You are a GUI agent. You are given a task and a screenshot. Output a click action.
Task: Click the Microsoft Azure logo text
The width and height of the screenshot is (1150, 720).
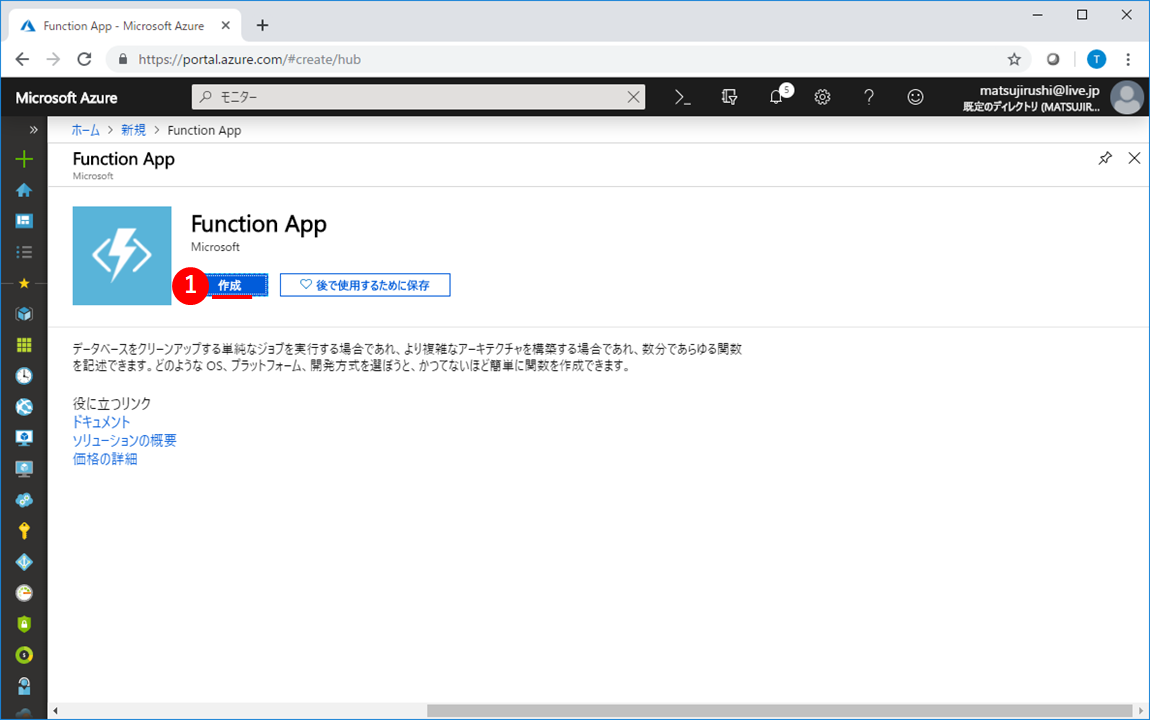coord(66,98)
